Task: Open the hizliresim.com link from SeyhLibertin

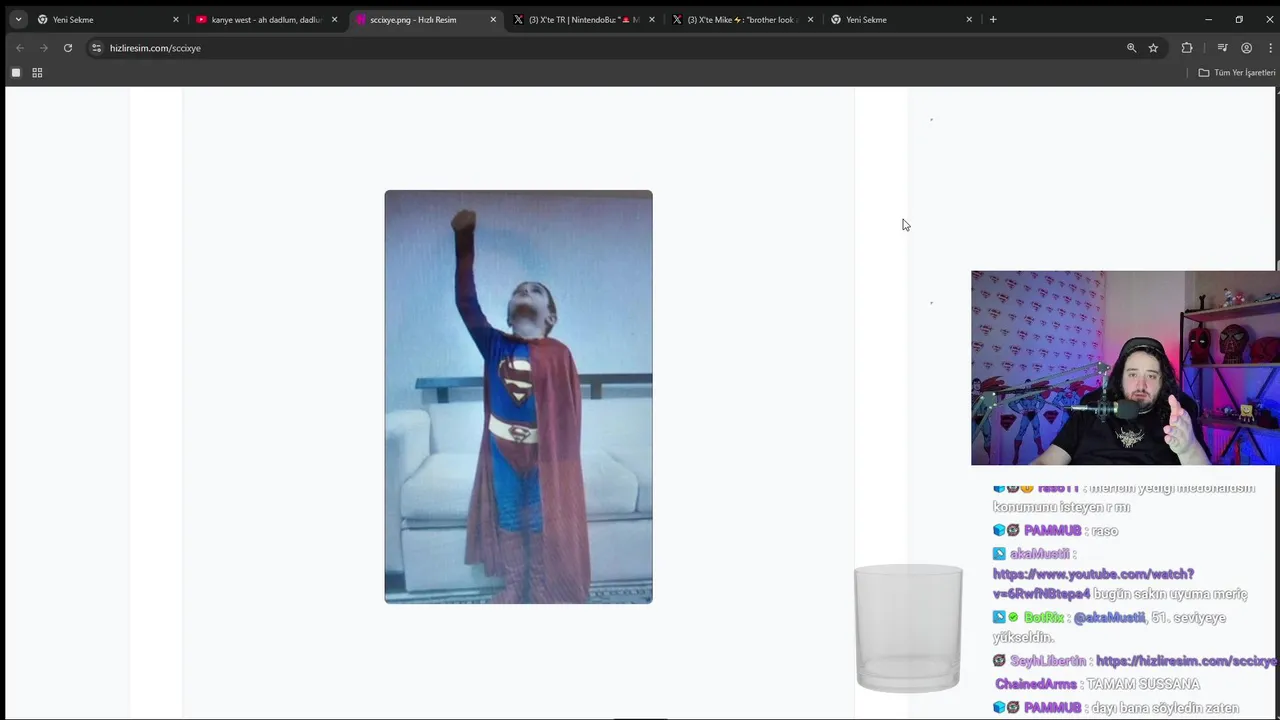Action: [x=1187, y=661]
